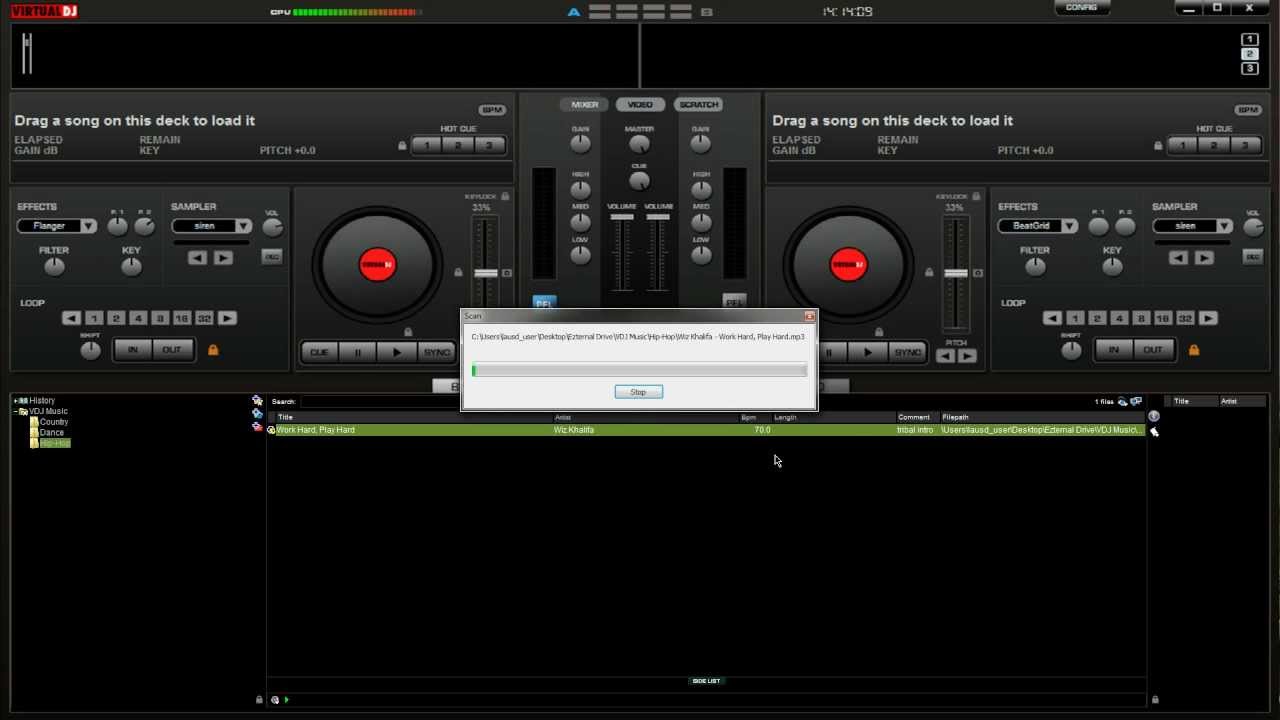Select the Dance folder
The width and height of the screenshot is (1280, 720).
(x=47, y=432)
